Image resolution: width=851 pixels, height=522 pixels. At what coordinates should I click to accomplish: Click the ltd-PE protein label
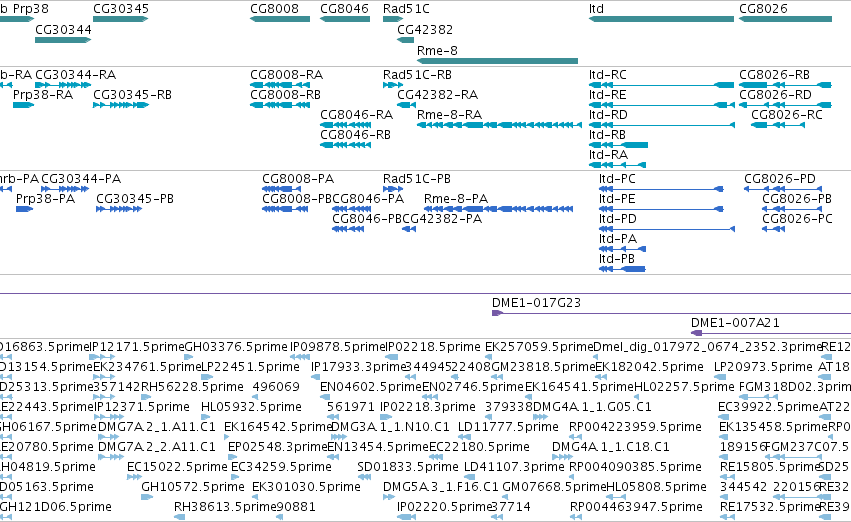(617, 199)
